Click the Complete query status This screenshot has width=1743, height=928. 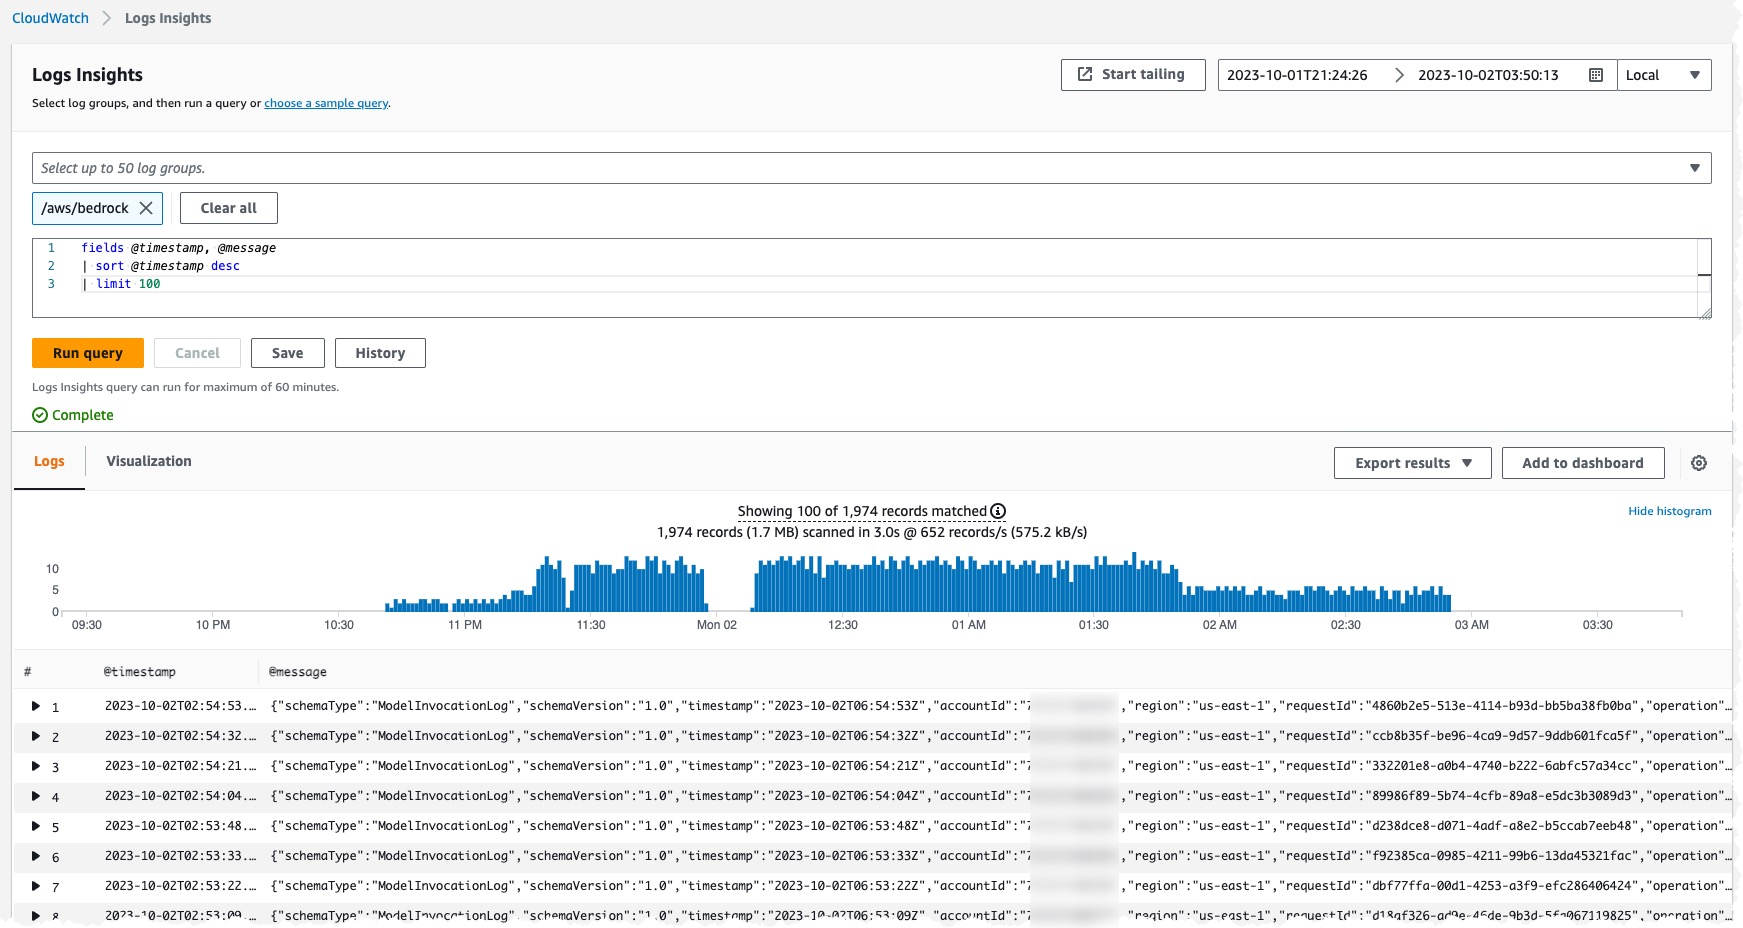(73, 415)
